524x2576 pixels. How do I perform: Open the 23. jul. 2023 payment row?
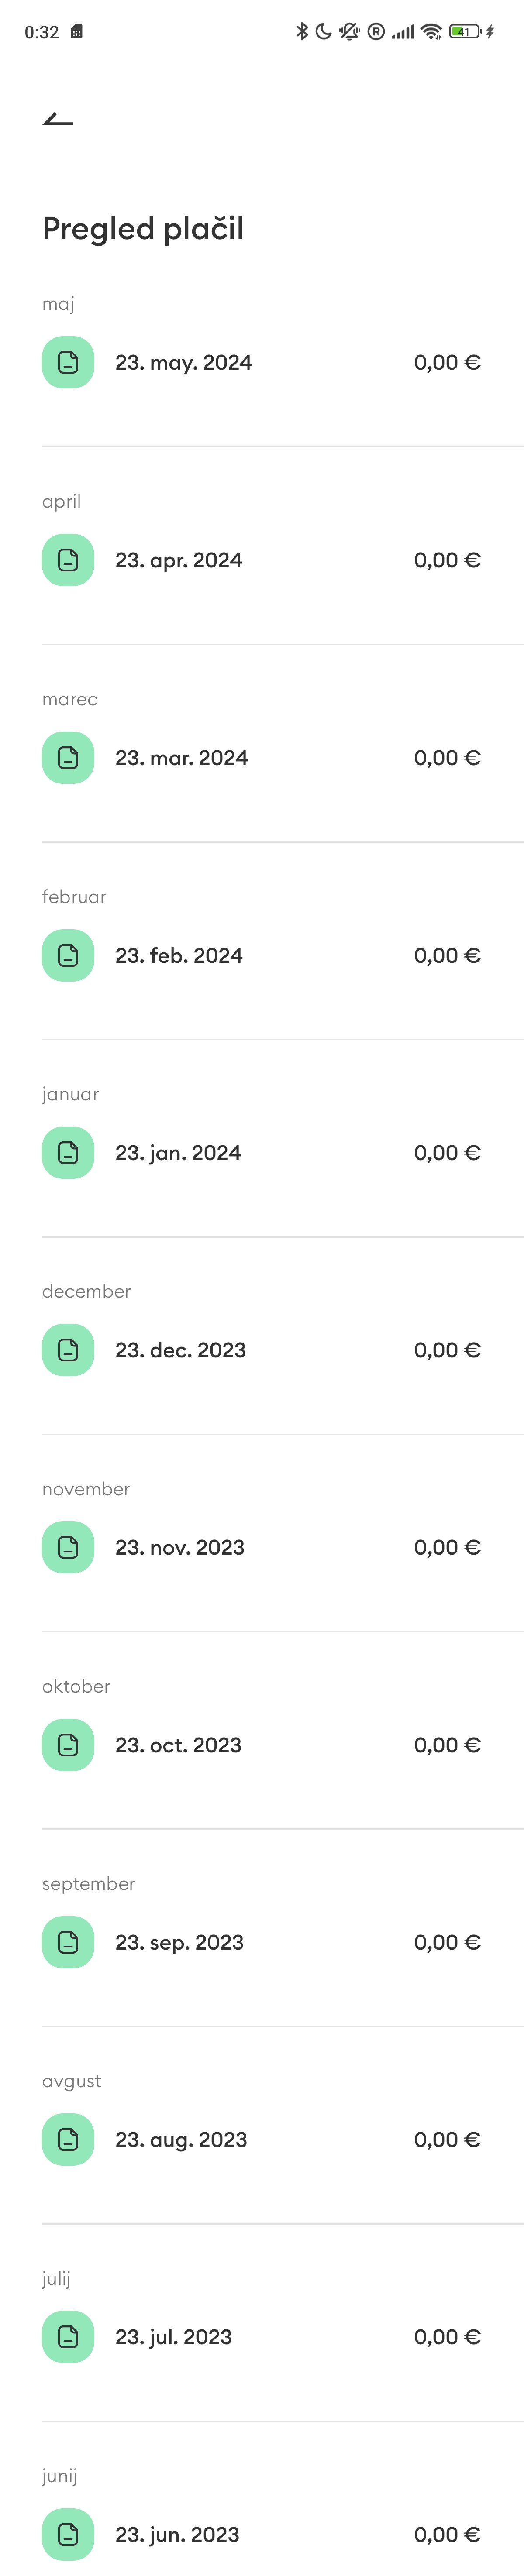[262, 2336]
